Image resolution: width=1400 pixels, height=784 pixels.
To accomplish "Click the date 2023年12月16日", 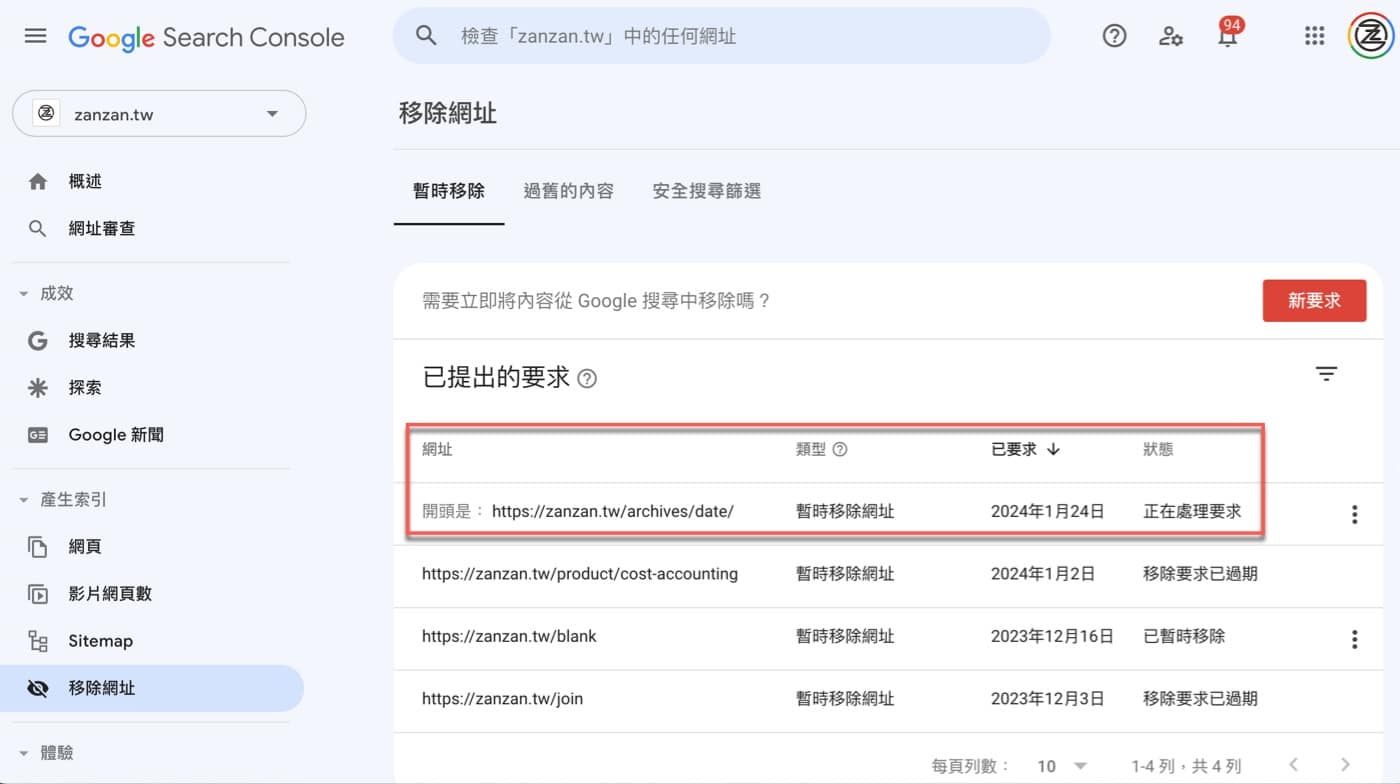I will pos(1052,636).
